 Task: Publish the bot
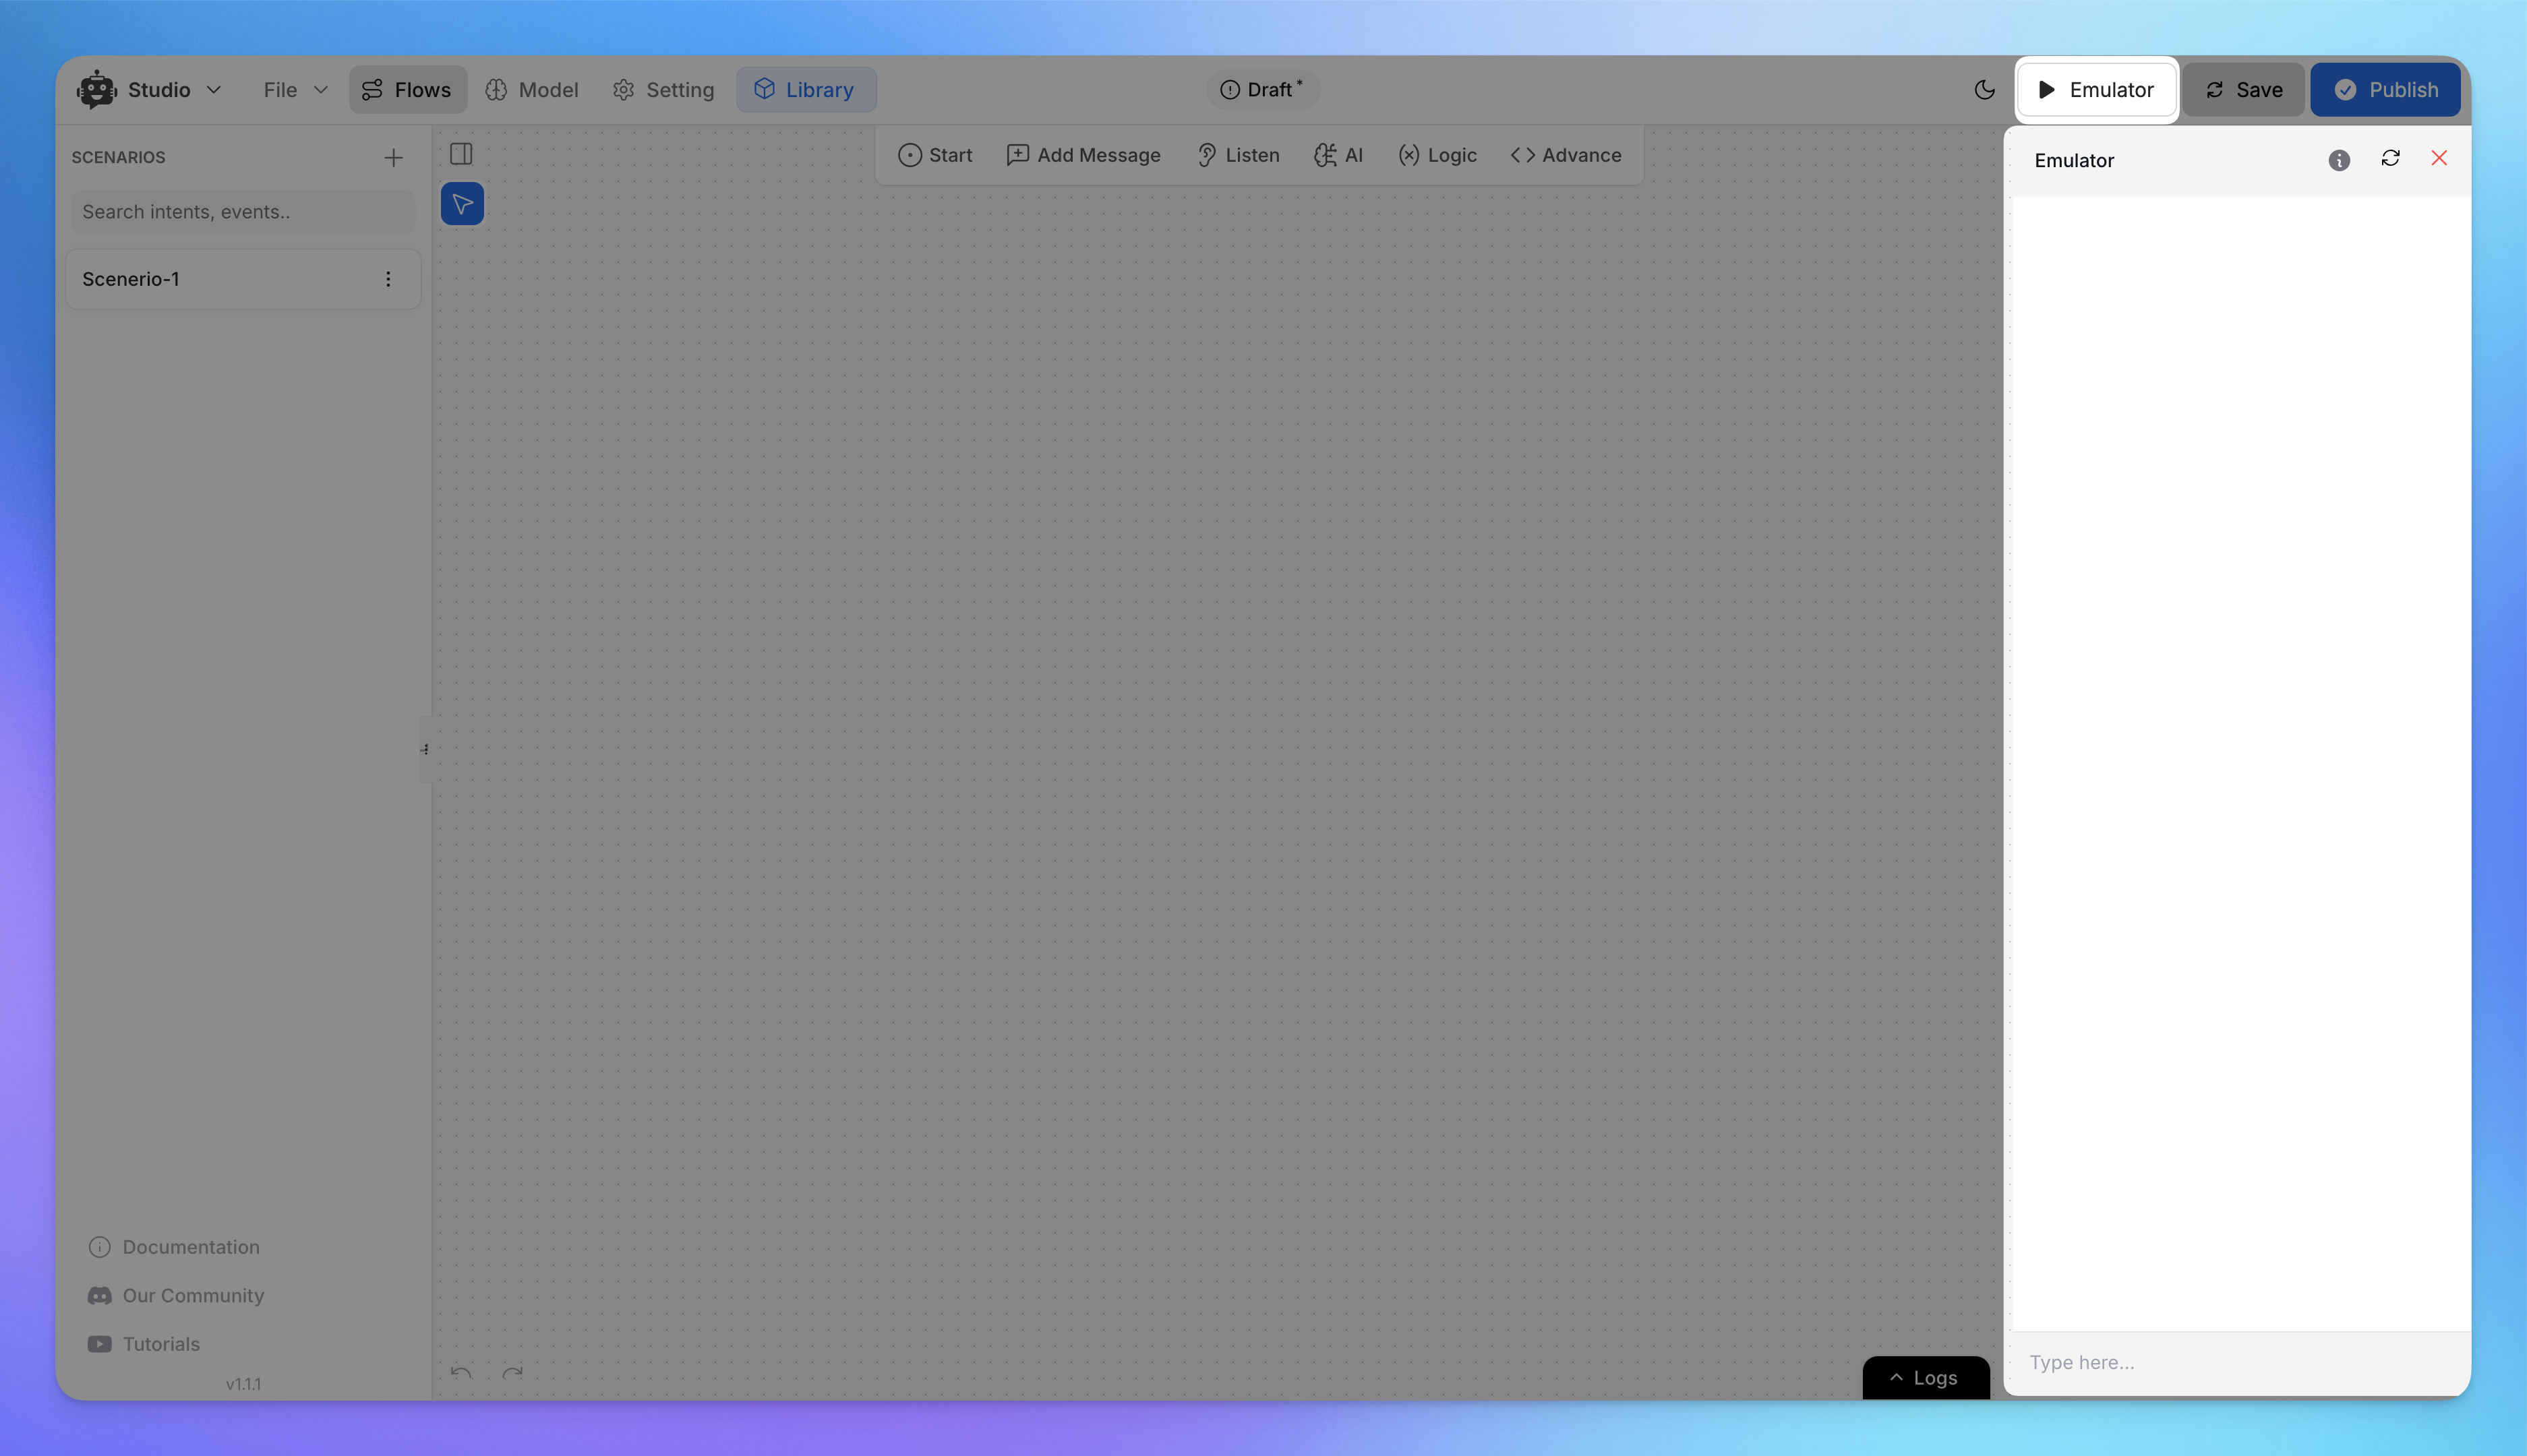[x=2385, y=90]
